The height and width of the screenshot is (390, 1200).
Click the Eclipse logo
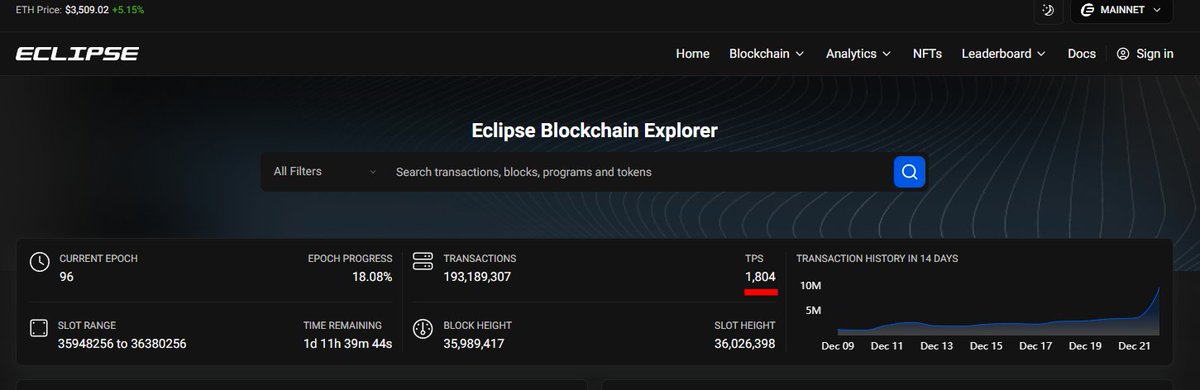[x=77, y=54]
